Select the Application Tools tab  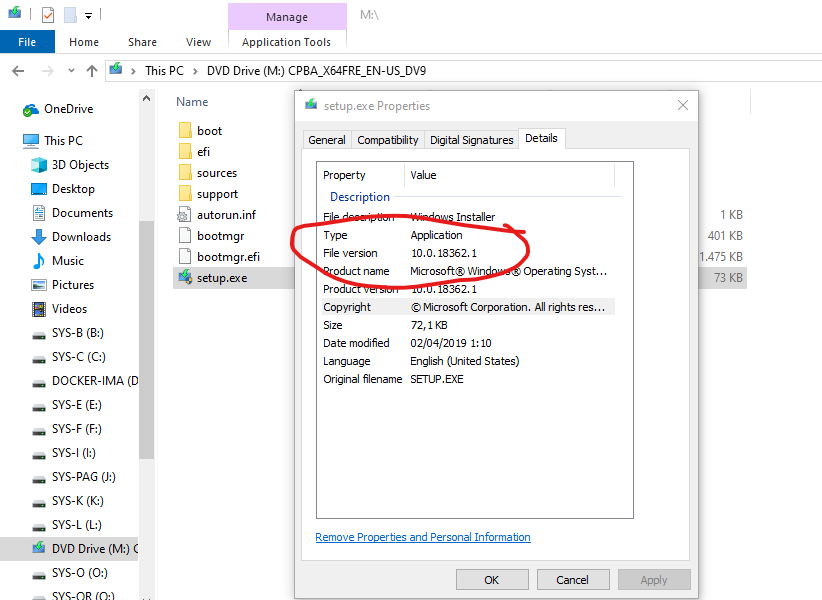286,42
